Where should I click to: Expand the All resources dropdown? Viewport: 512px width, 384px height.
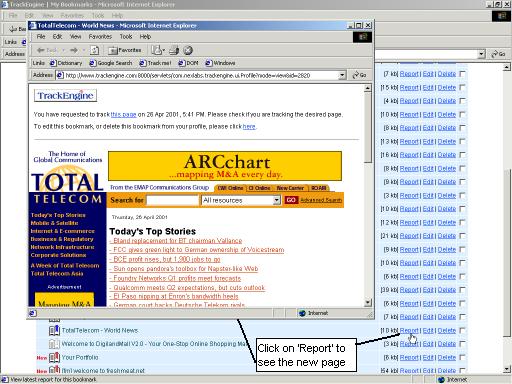[277, 200]
